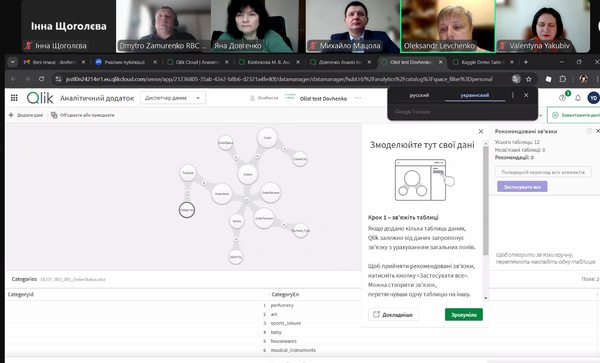600x363 pixels.
Task: Select the русский translation tab
Action: [419, 95]
